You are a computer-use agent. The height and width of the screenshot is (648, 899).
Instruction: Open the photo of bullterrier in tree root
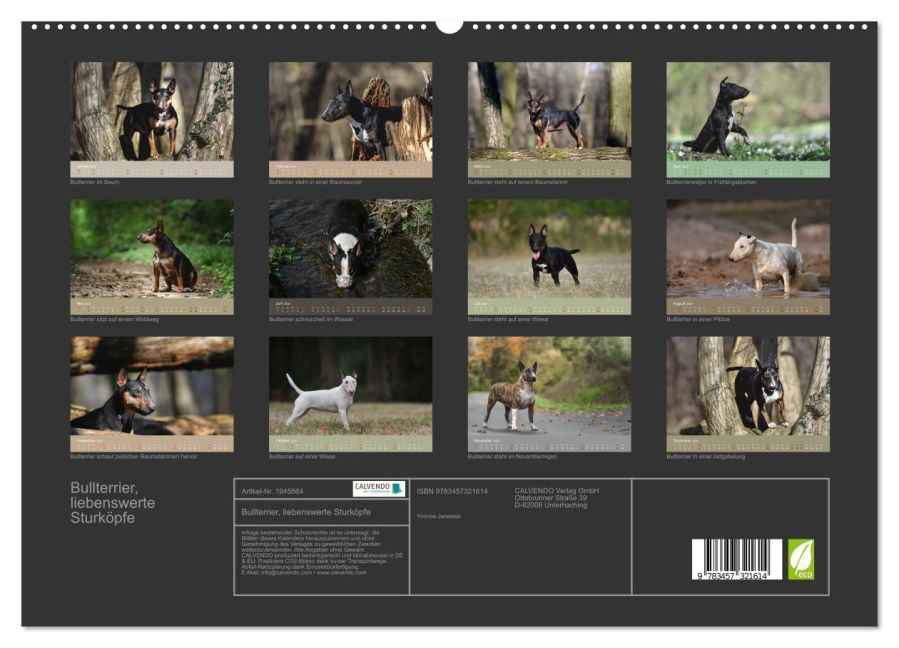pos(350,111)
